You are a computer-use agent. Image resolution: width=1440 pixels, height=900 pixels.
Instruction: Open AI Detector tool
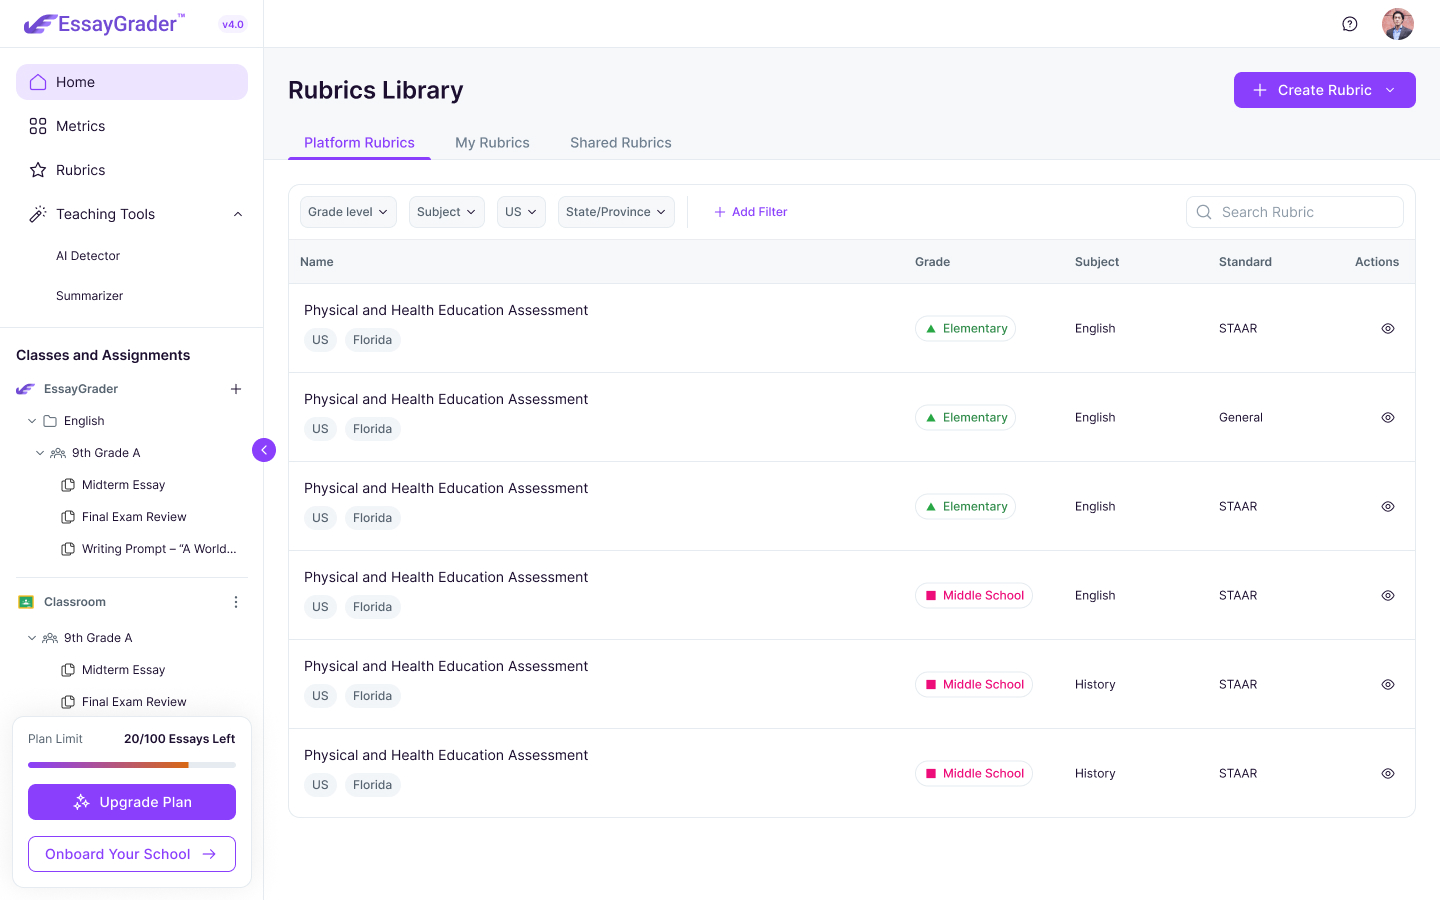click(88, 256)
